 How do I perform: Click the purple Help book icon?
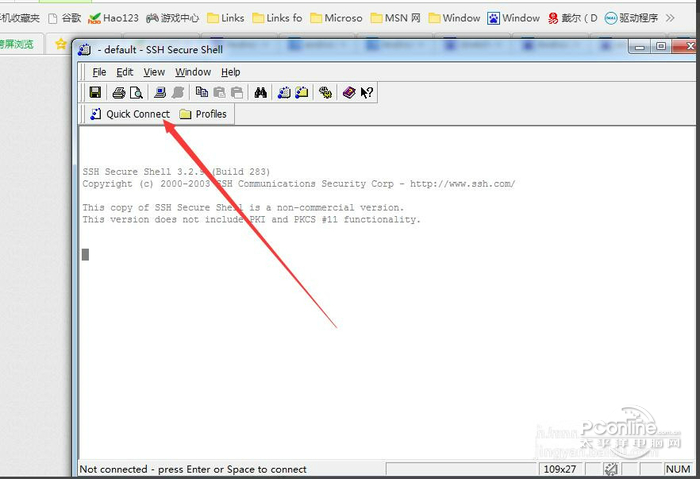tap(349, 92)
